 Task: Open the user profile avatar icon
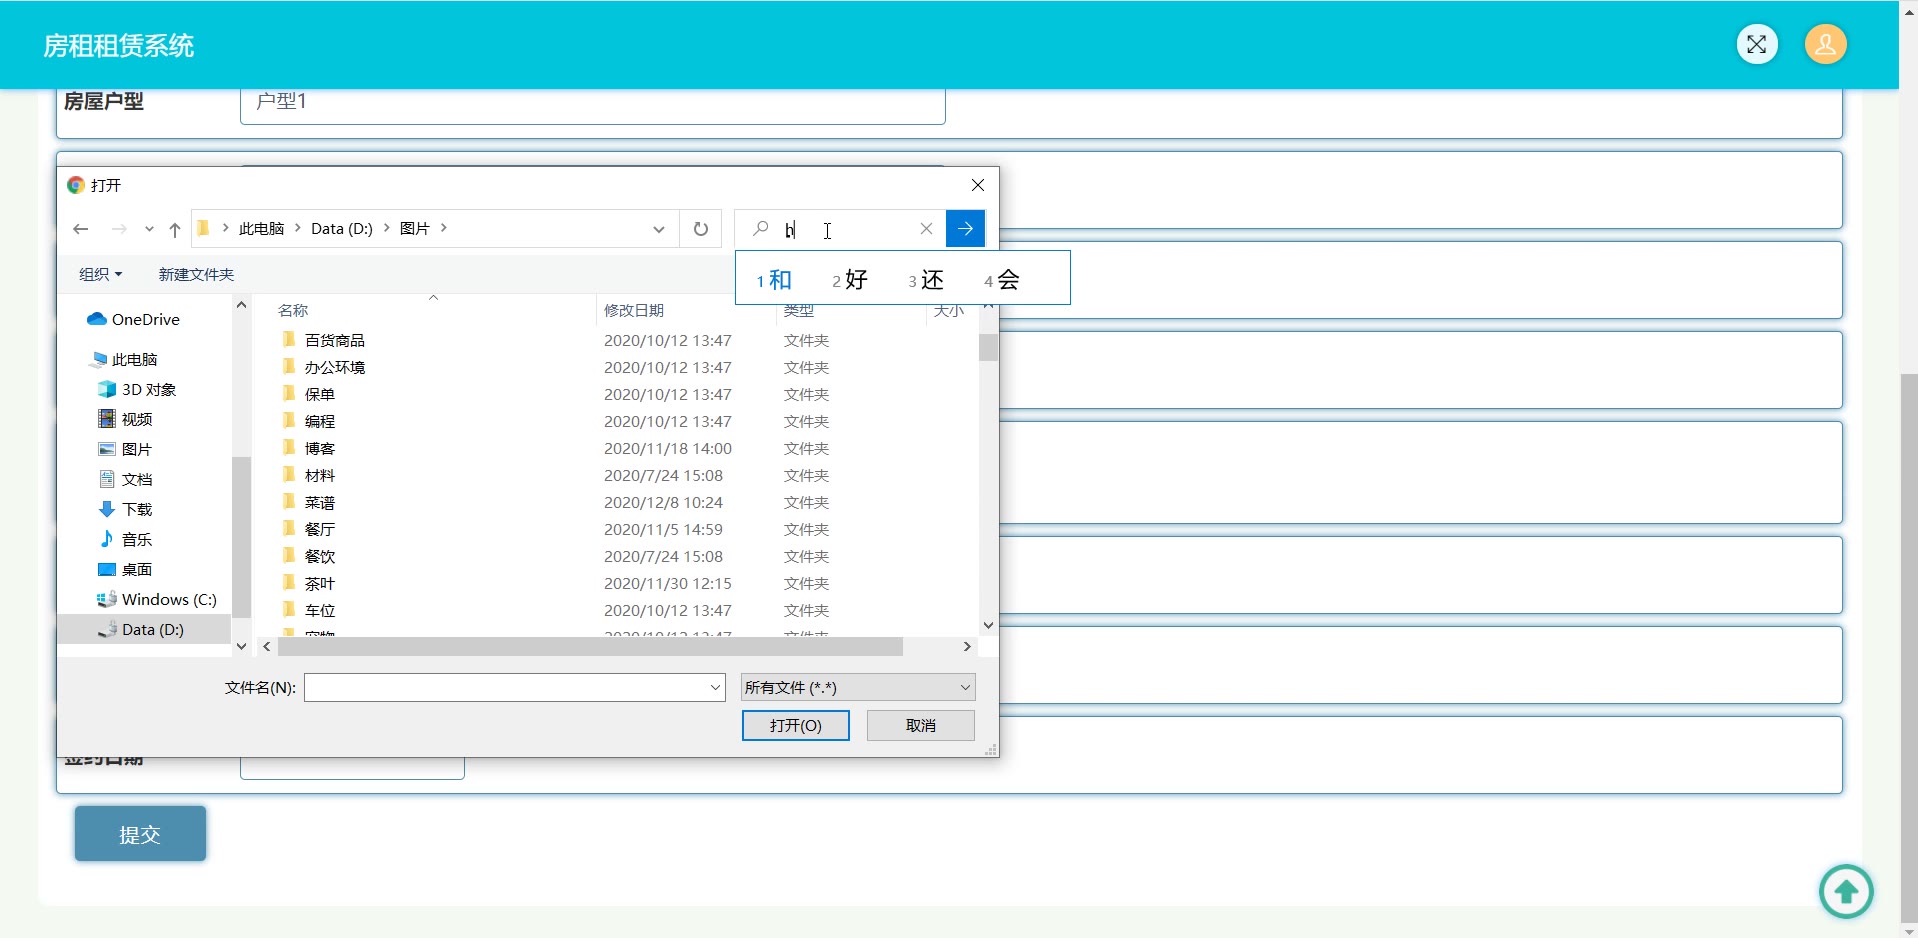click(x=1825, y=44)
